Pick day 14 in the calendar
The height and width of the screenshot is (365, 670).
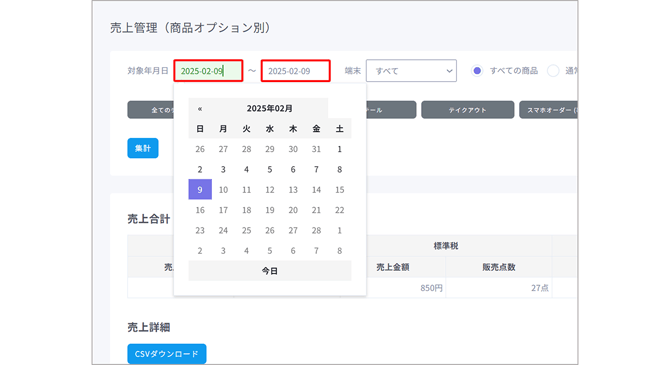click(x=316, y=190)
